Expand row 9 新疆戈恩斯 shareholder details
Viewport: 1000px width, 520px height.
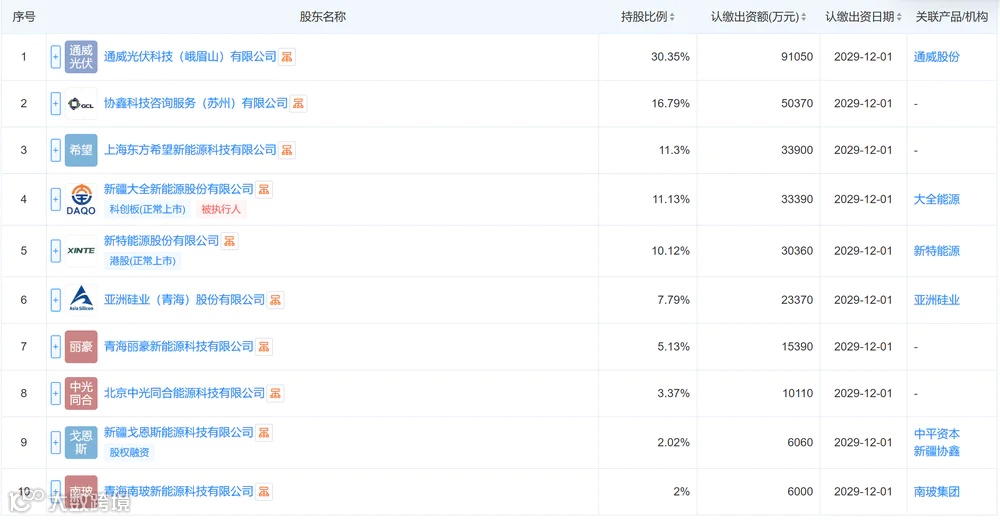click(55, 442)
